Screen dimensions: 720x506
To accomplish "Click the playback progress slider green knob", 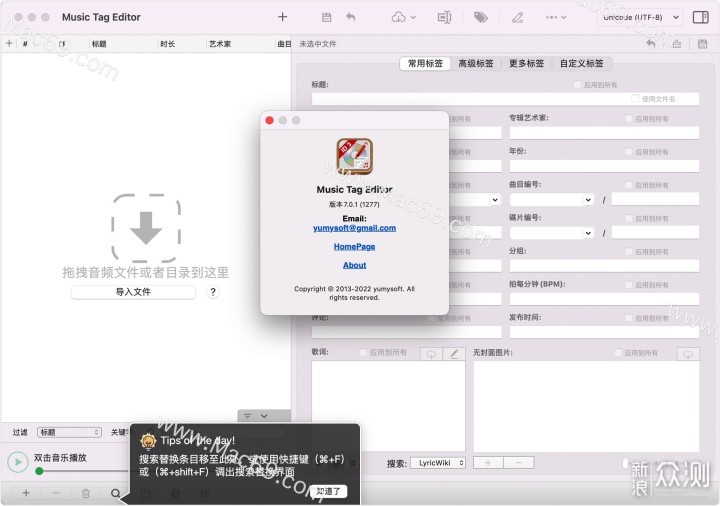I will (39, 471).
